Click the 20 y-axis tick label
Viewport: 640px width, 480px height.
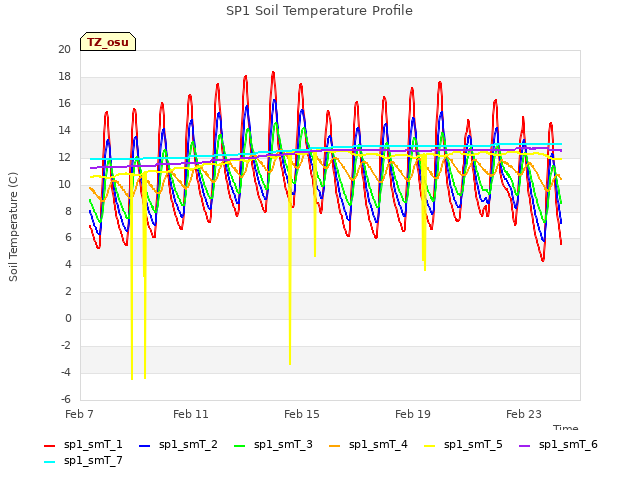coord(64,49)
